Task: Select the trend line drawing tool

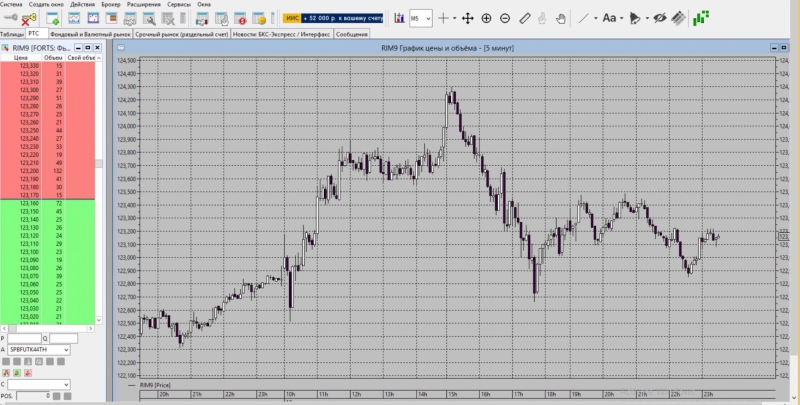Action: pos(584,18)
